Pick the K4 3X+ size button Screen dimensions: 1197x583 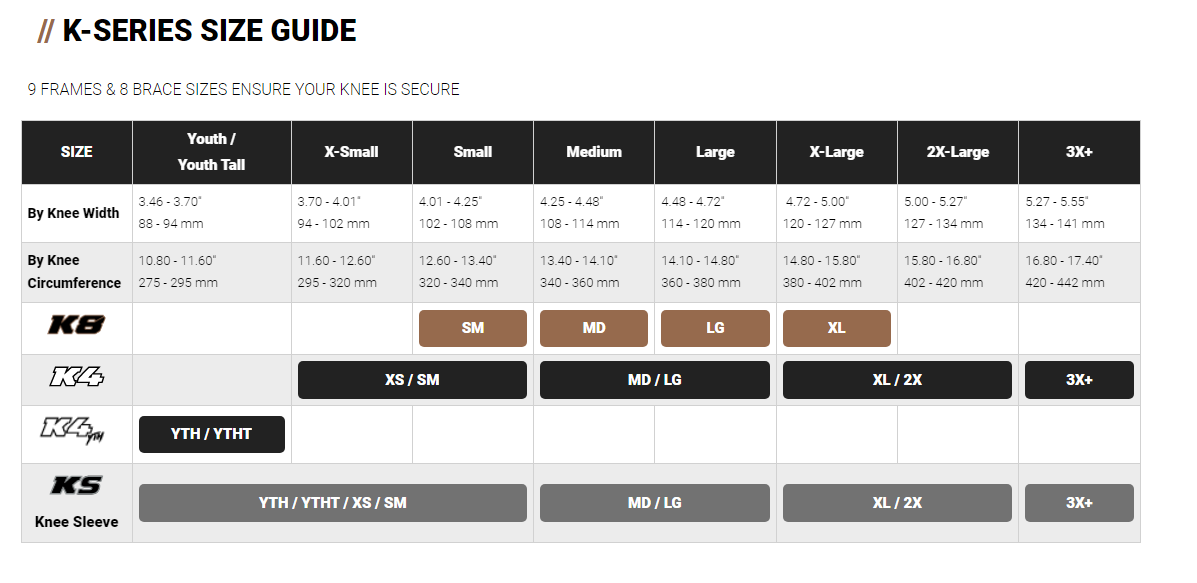1079,380
